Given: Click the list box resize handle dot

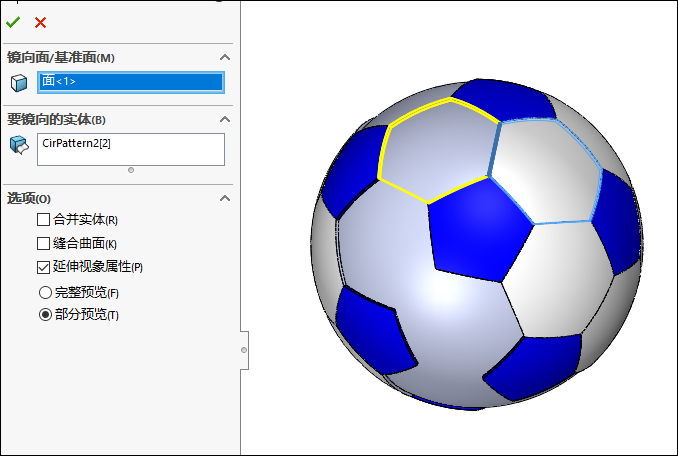Looking at the screenshot, I should (x=131, y=170).
